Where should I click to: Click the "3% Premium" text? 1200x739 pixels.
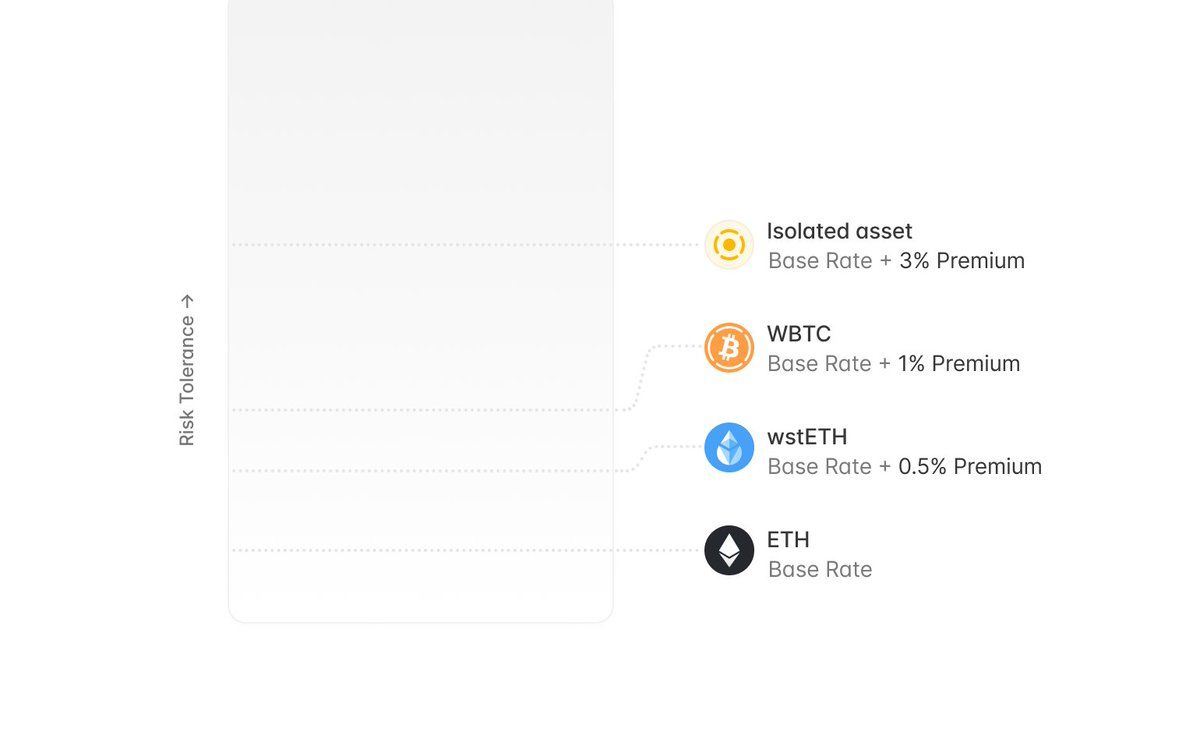tap(961, 261)
